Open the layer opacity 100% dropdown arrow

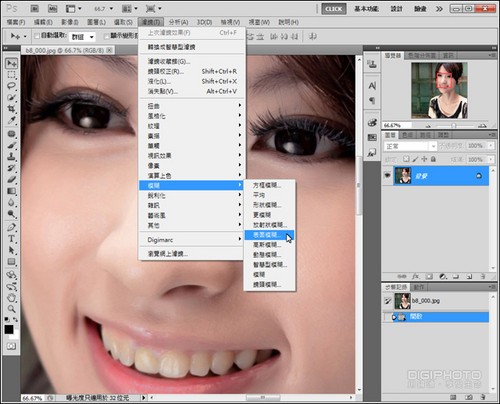491,146
